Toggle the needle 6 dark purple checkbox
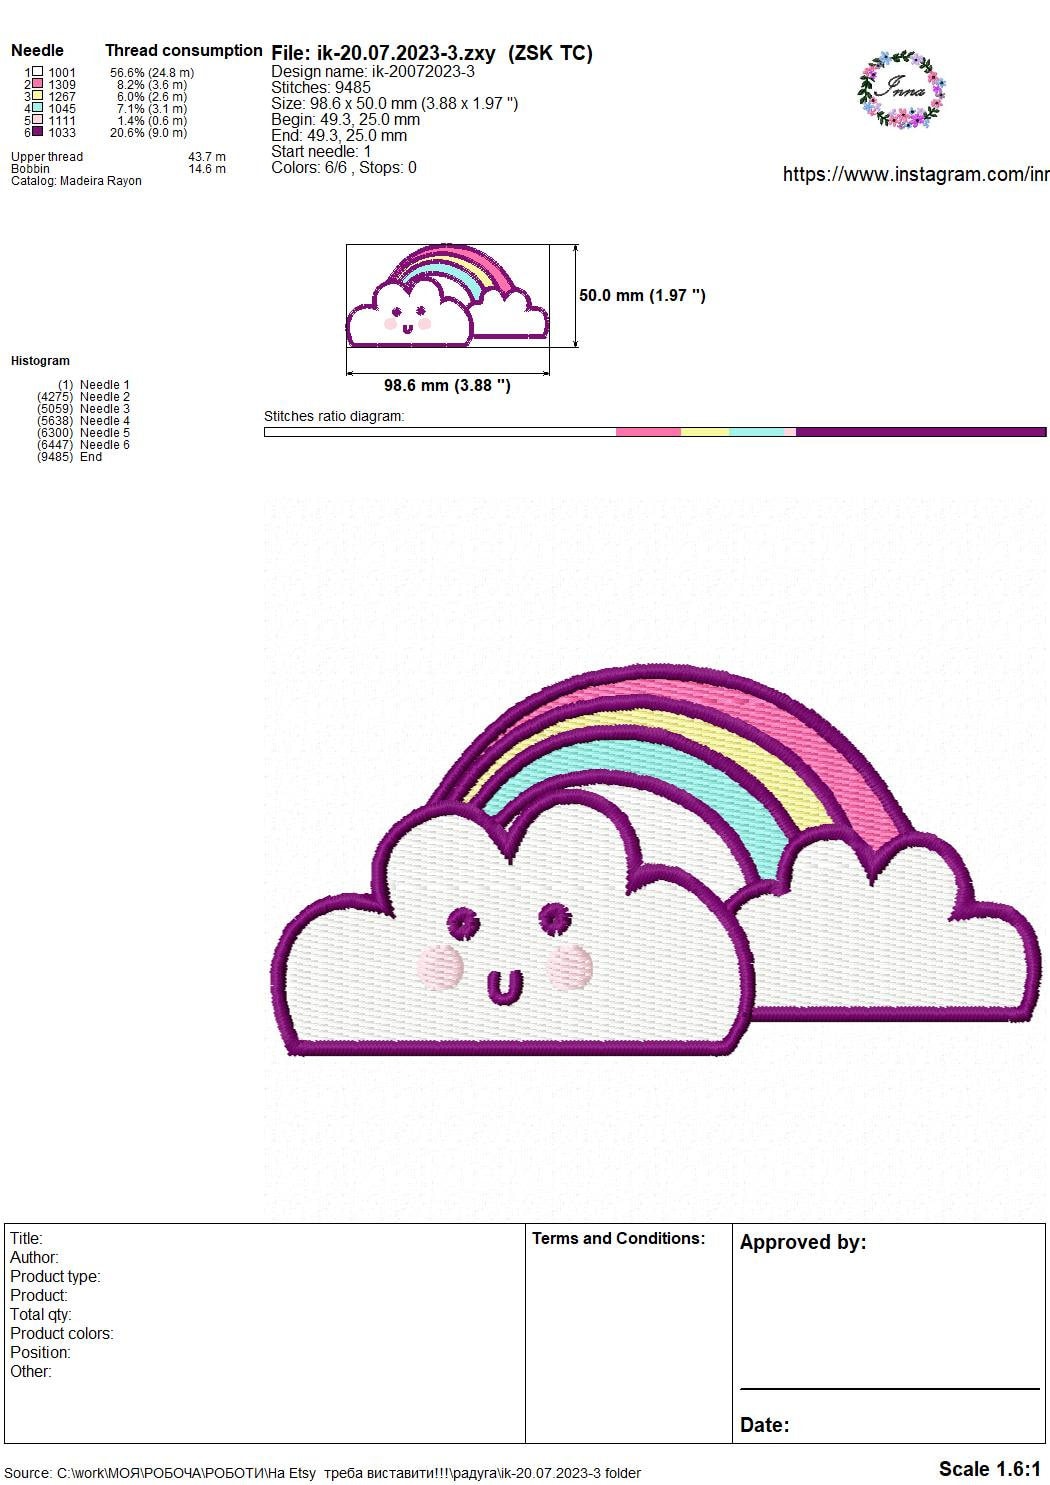 point(36,133)
